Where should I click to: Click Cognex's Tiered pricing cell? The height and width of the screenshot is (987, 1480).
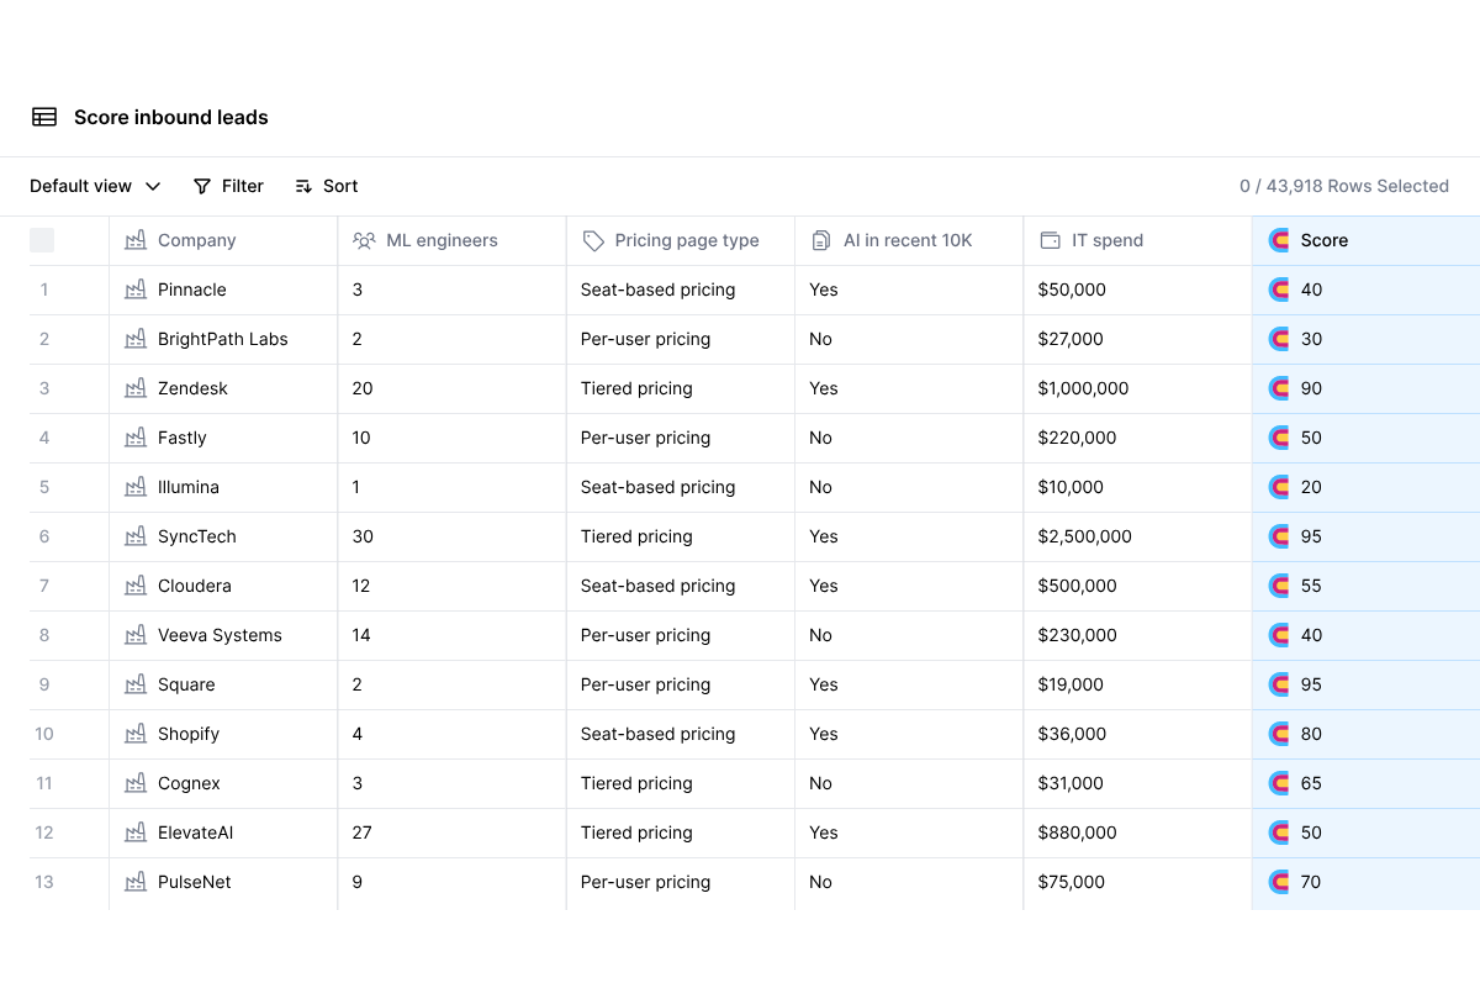680,783
